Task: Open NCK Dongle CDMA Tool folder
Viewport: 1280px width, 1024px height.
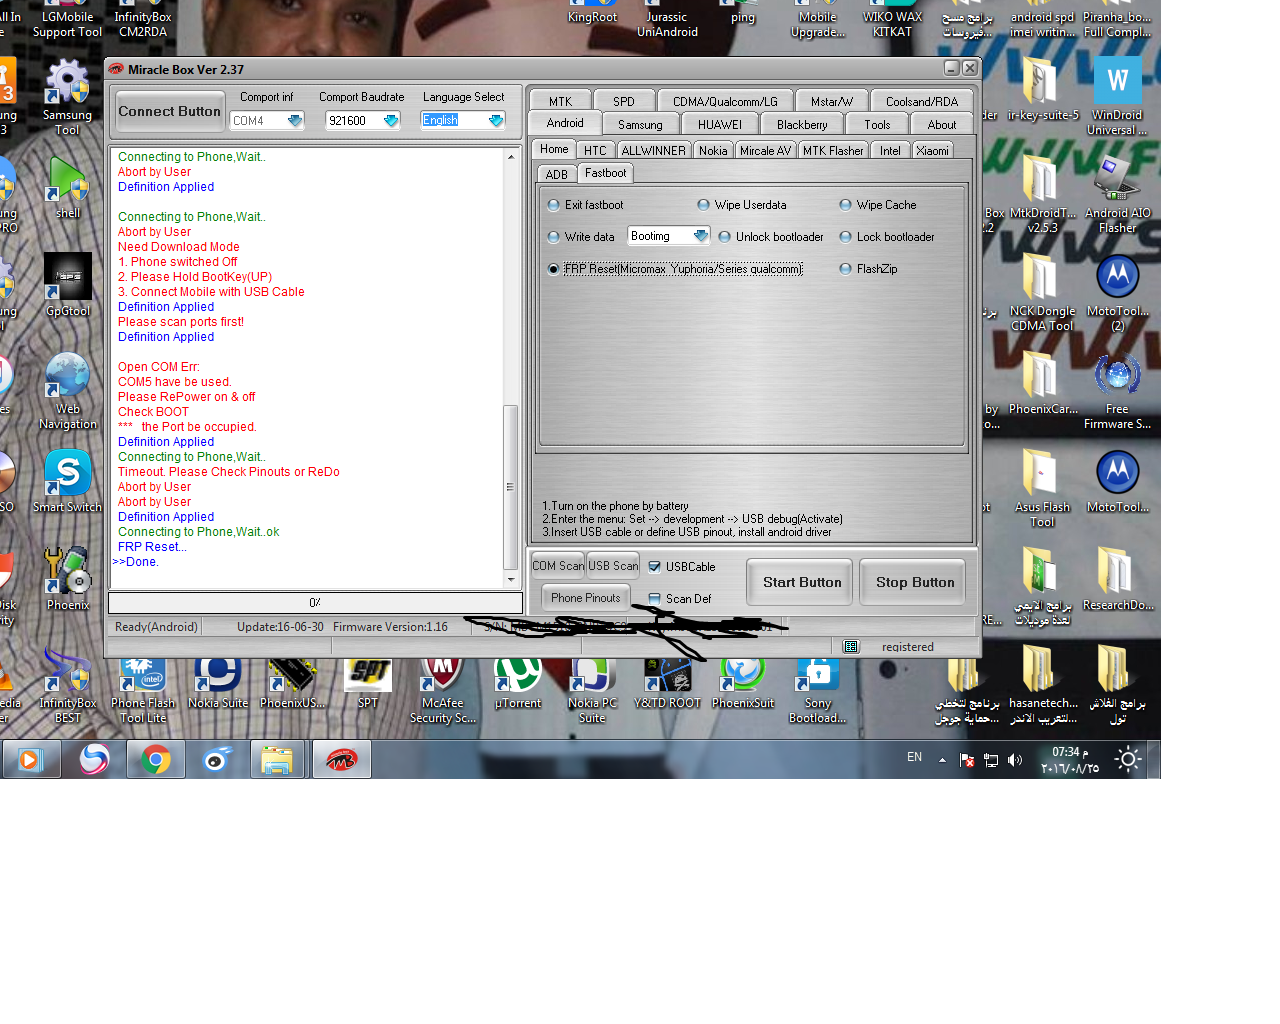Action: (1042, 292)
